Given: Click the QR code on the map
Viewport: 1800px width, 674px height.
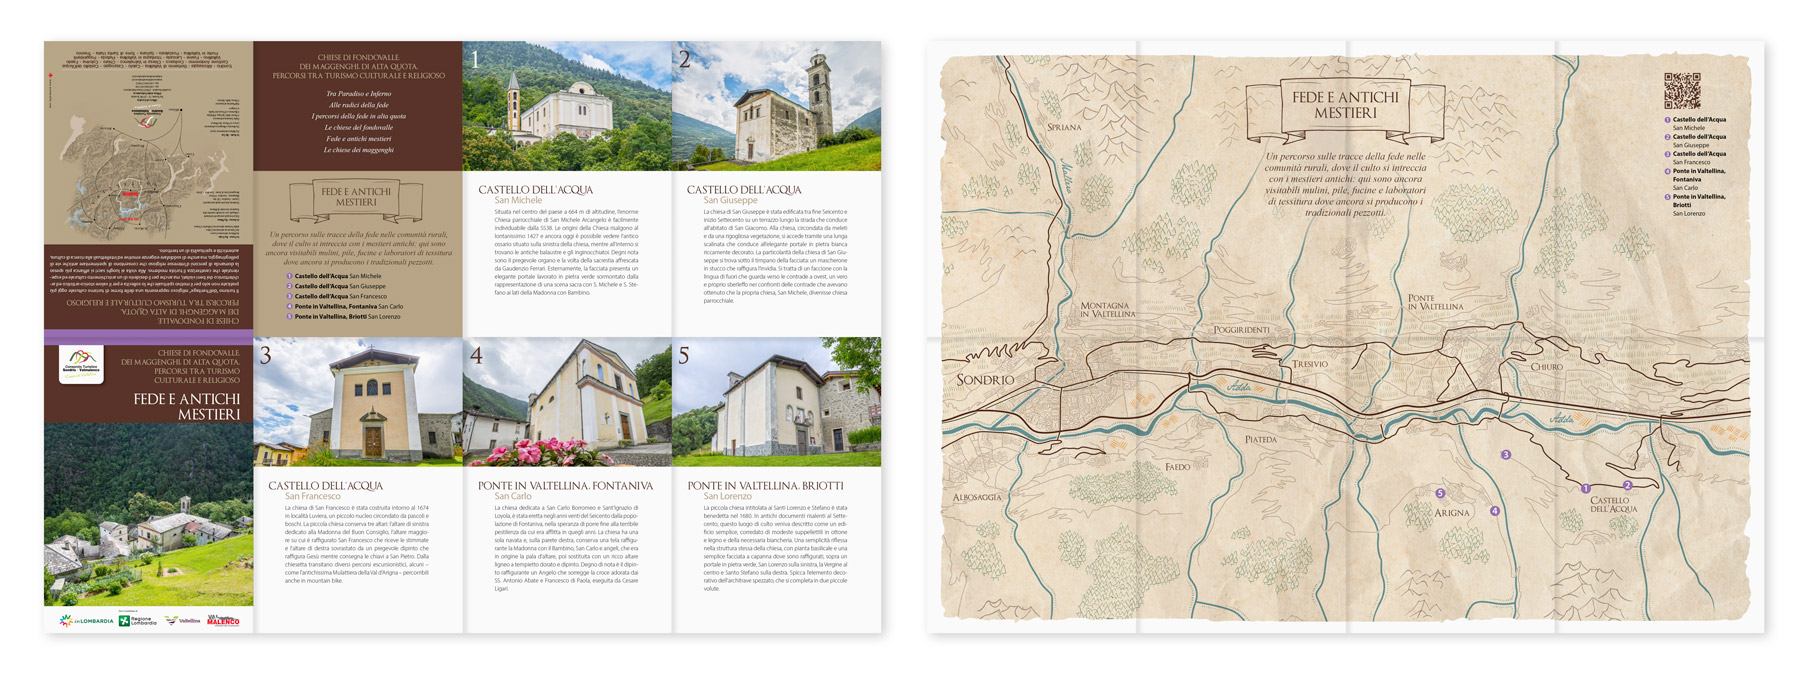Looking at the screenshot, I should pyautogui.click(x=1682, y=91).
